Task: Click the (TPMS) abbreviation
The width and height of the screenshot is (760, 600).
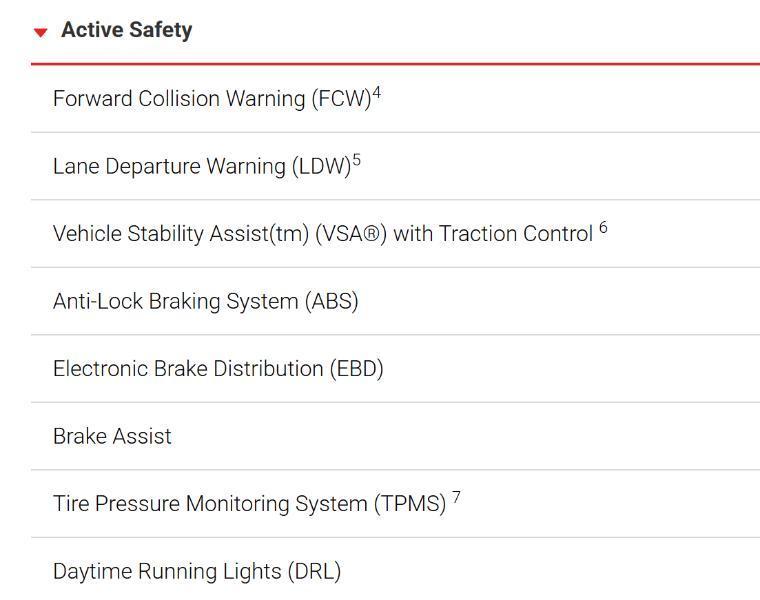Action: [410, 504]
